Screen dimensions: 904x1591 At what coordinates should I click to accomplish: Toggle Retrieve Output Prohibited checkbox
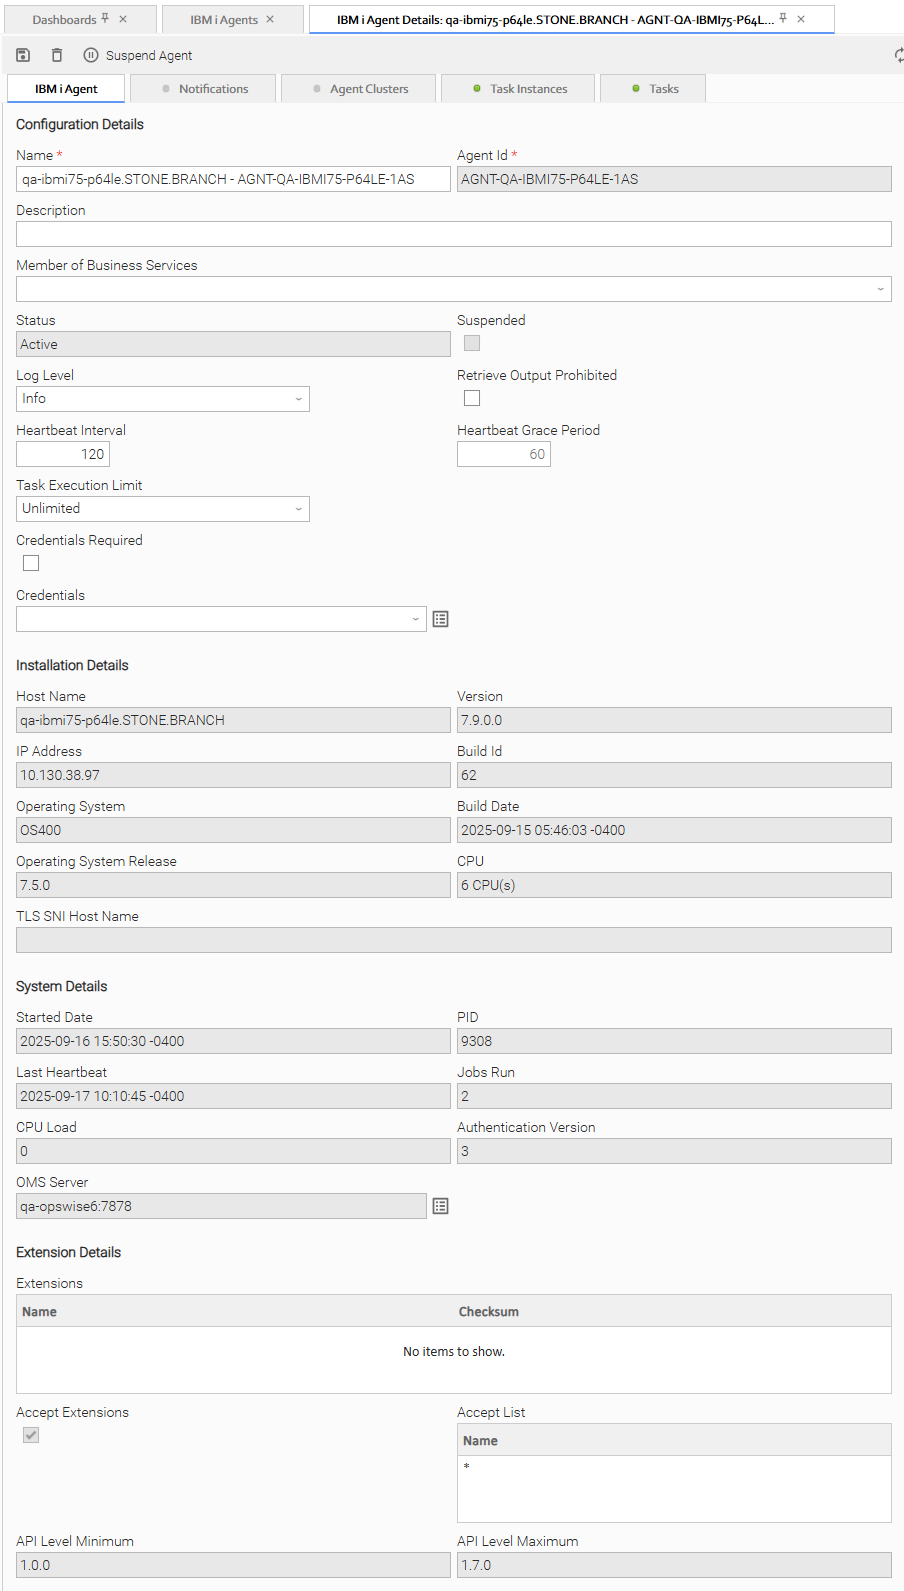[x=472, y=398]
